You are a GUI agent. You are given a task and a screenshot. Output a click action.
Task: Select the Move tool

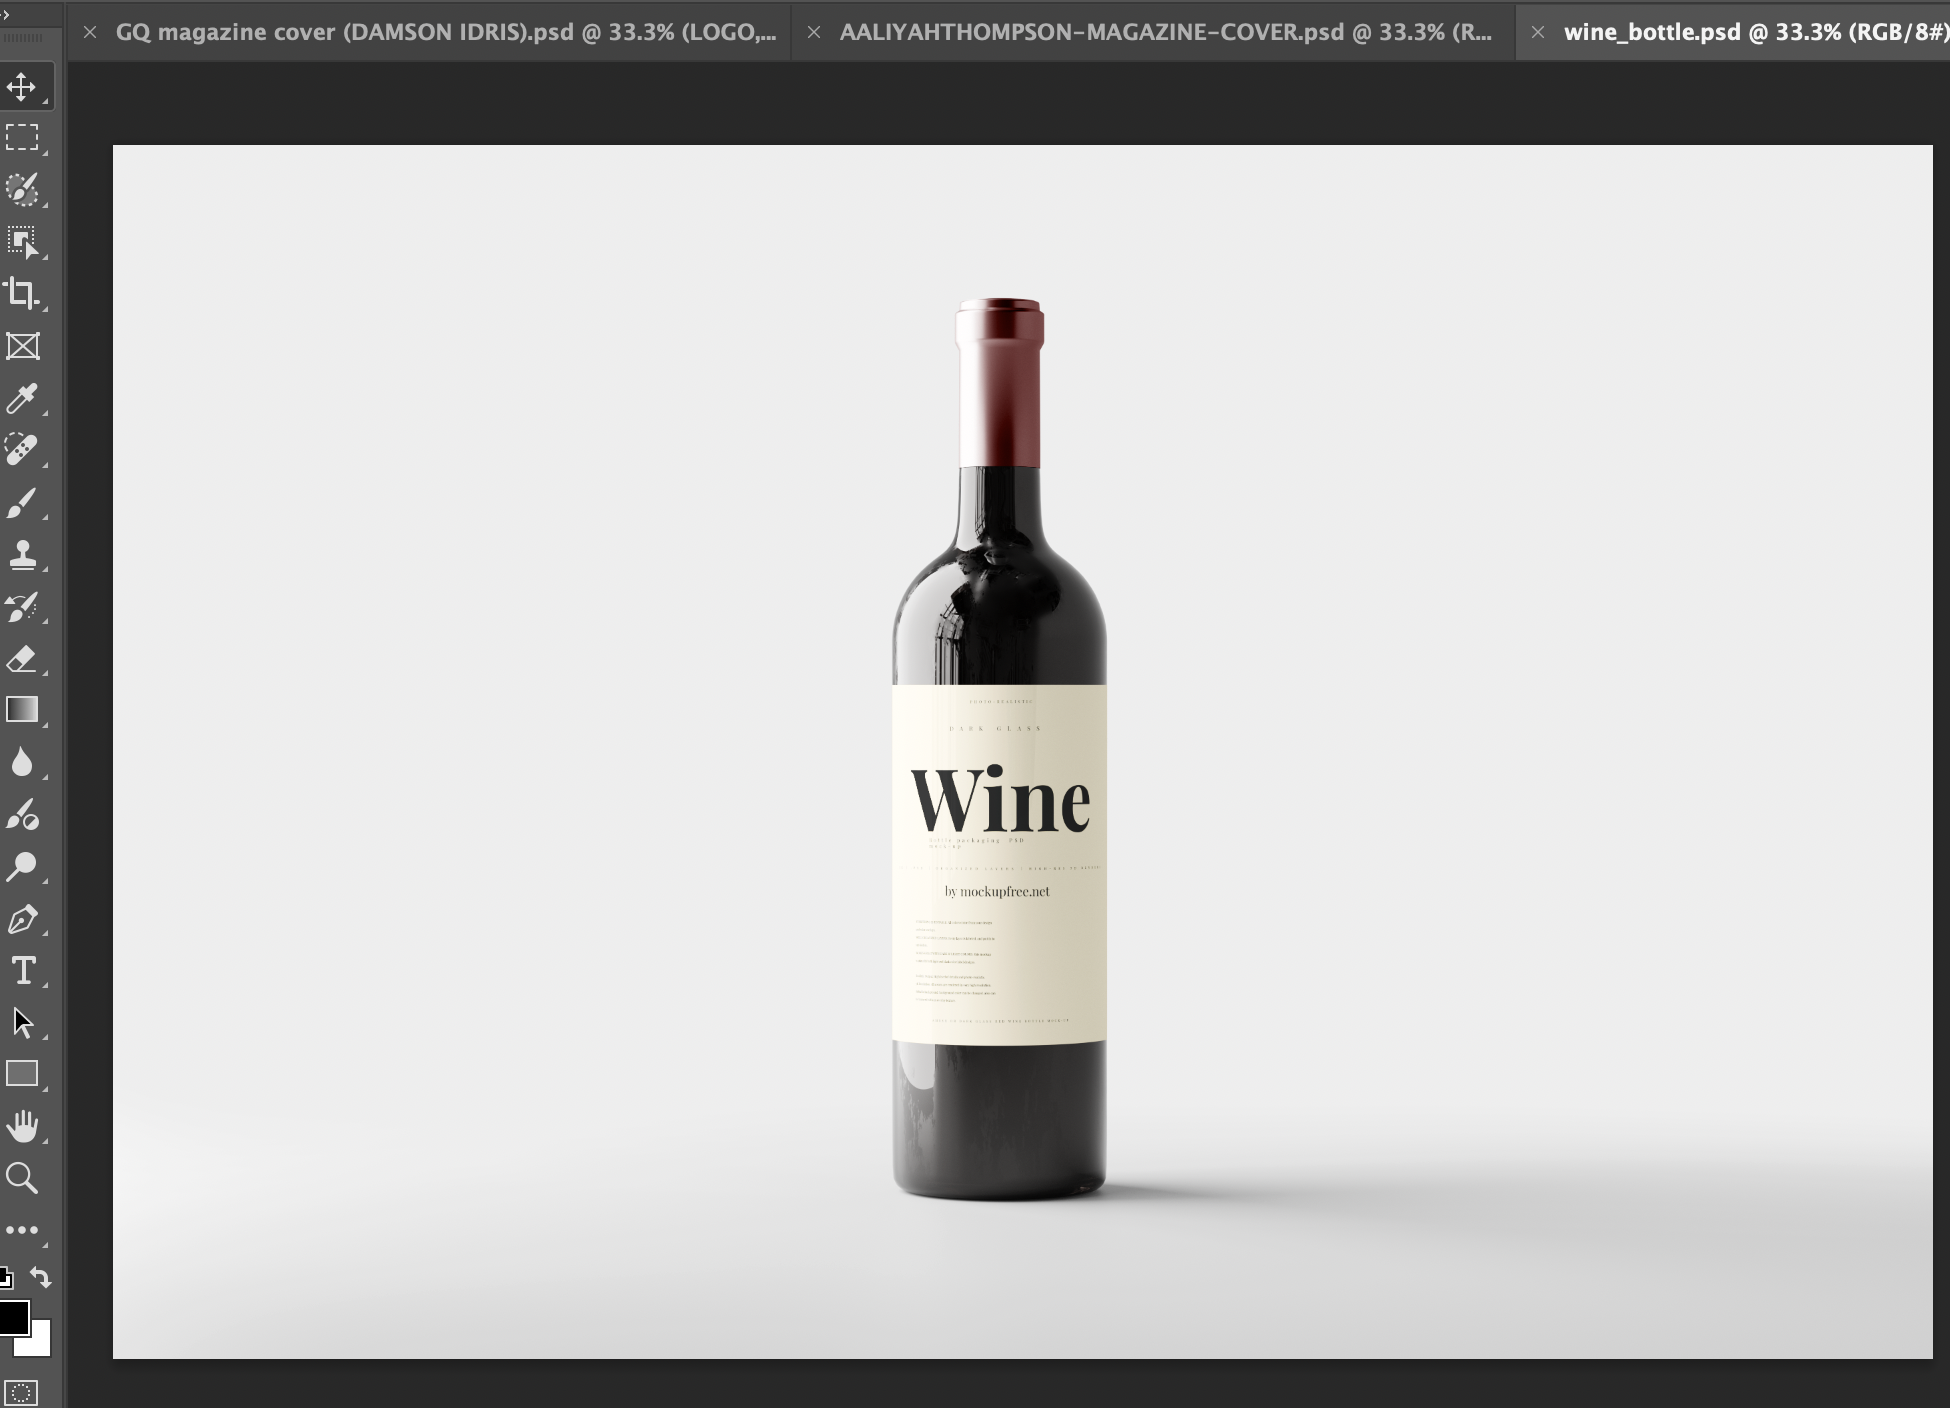[x=22, y=87]
